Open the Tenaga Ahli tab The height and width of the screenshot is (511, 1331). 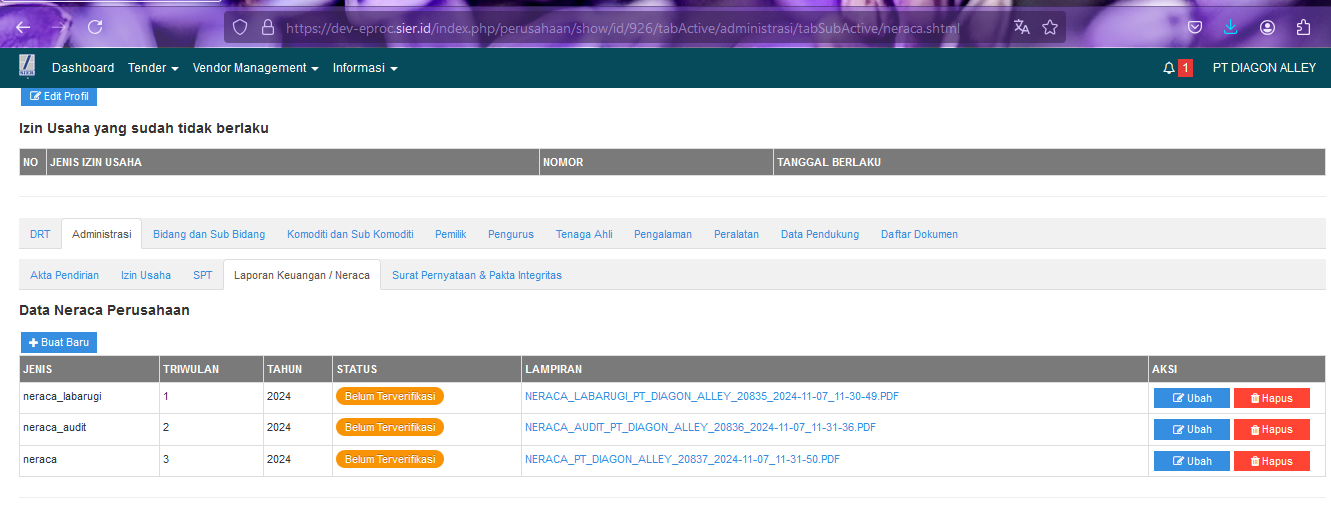(x=584, y=234)
